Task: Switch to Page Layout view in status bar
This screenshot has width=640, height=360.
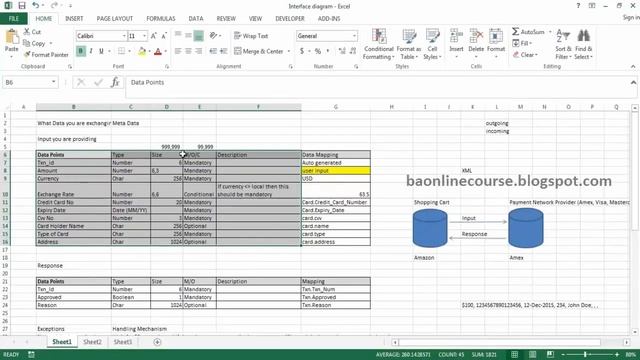Action: tap(532, 354)
